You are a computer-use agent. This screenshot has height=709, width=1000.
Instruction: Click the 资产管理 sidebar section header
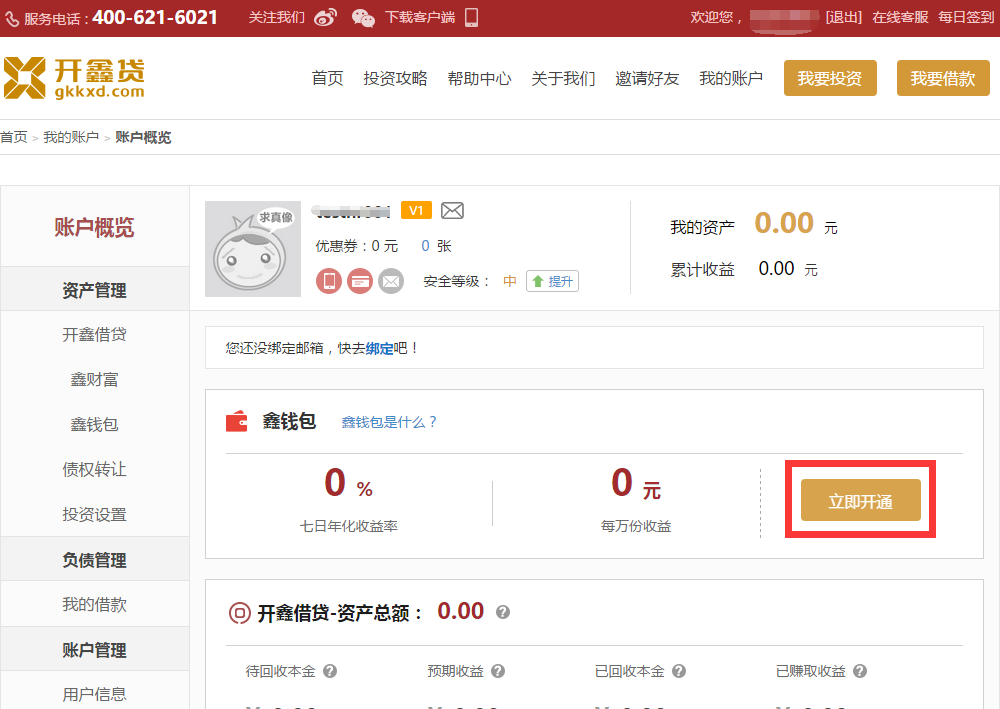(x=94, y=290)
